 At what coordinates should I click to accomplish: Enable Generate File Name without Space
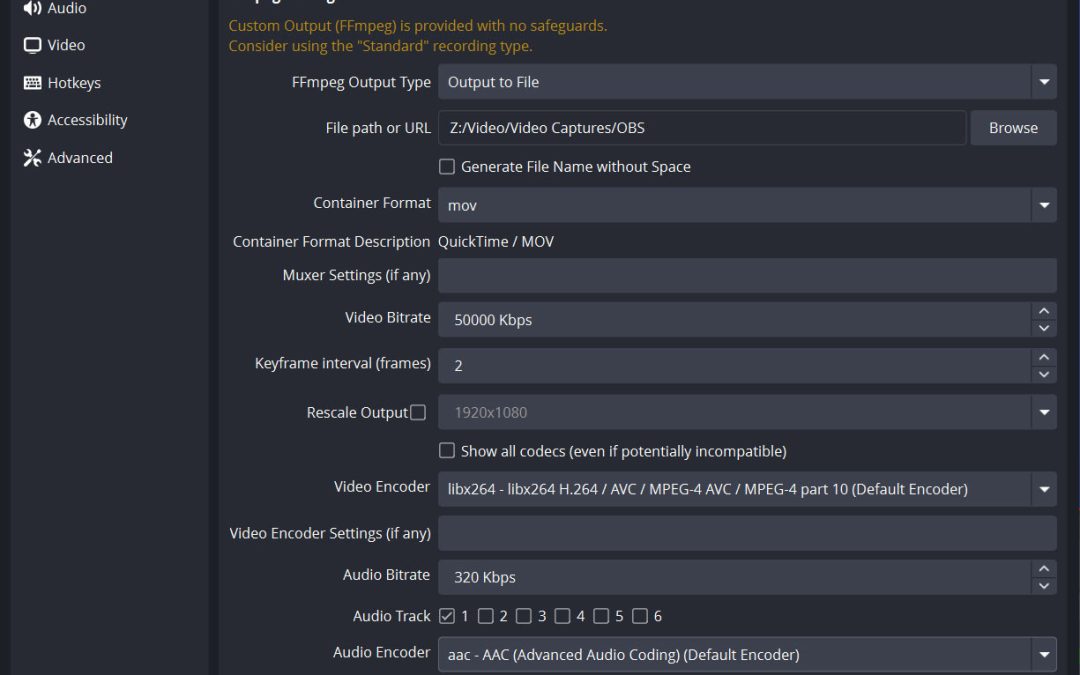click(447, 167)
